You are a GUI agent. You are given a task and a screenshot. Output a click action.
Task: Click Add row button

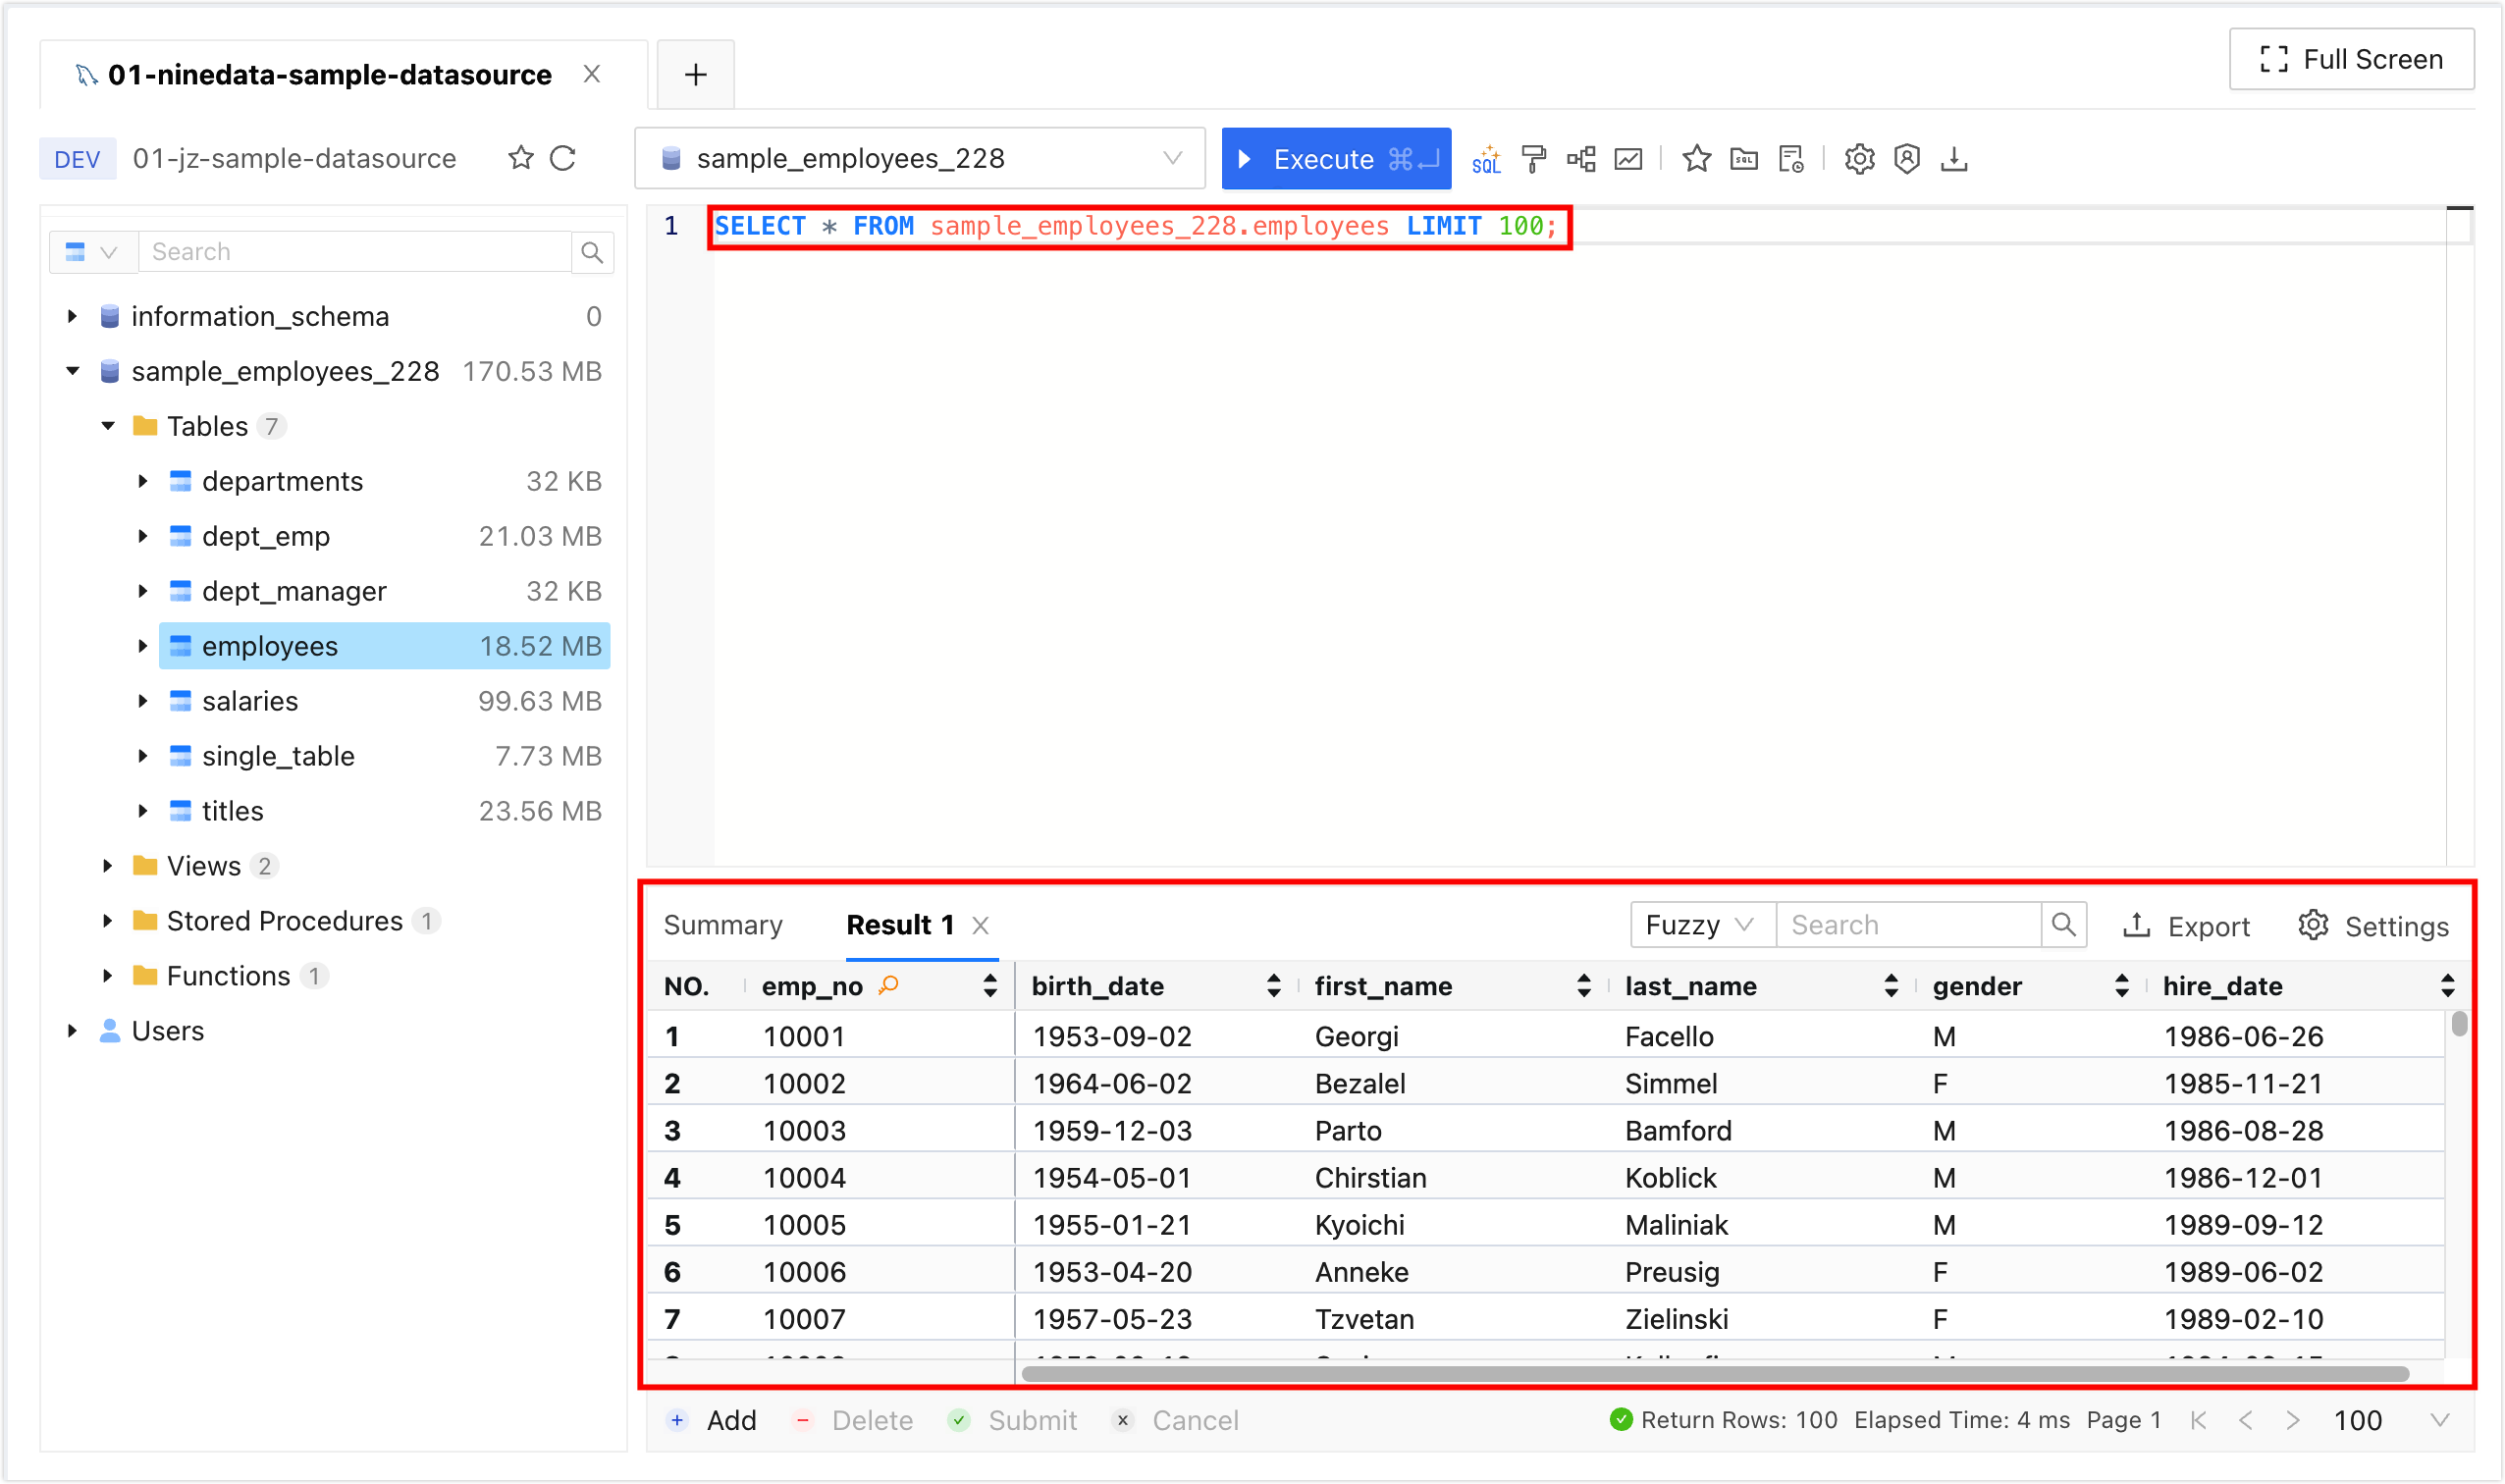pos(712,1421)
